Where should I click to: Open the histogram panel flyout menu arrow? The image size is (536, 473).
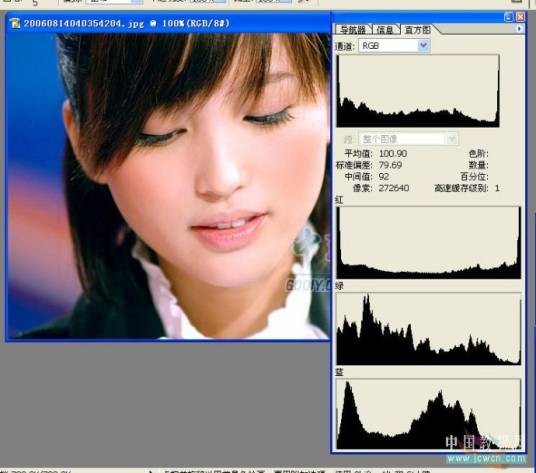pos(519,29)
